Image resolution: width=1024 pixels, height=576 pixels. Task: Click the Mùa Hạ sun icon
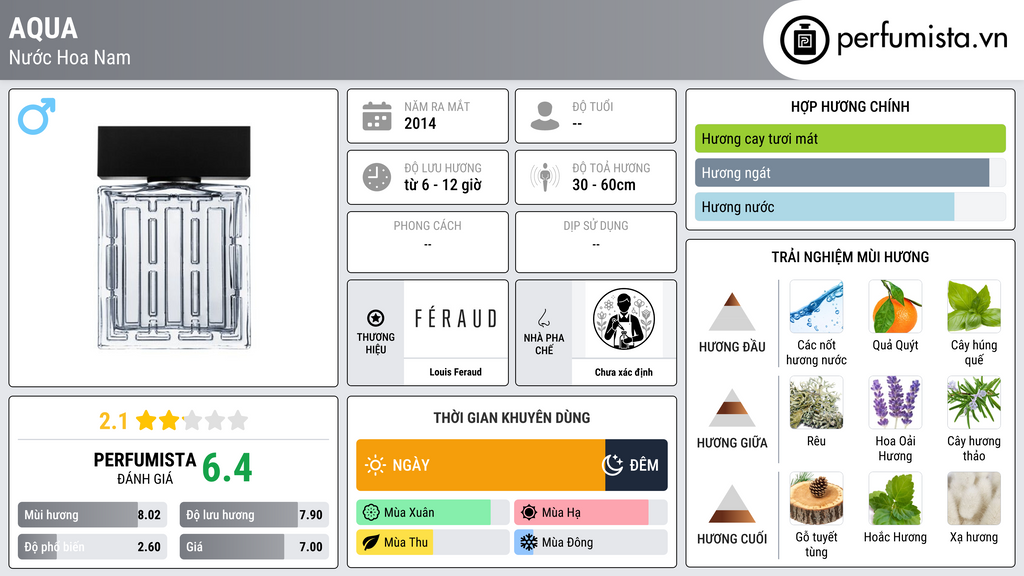tap(529, 513)
